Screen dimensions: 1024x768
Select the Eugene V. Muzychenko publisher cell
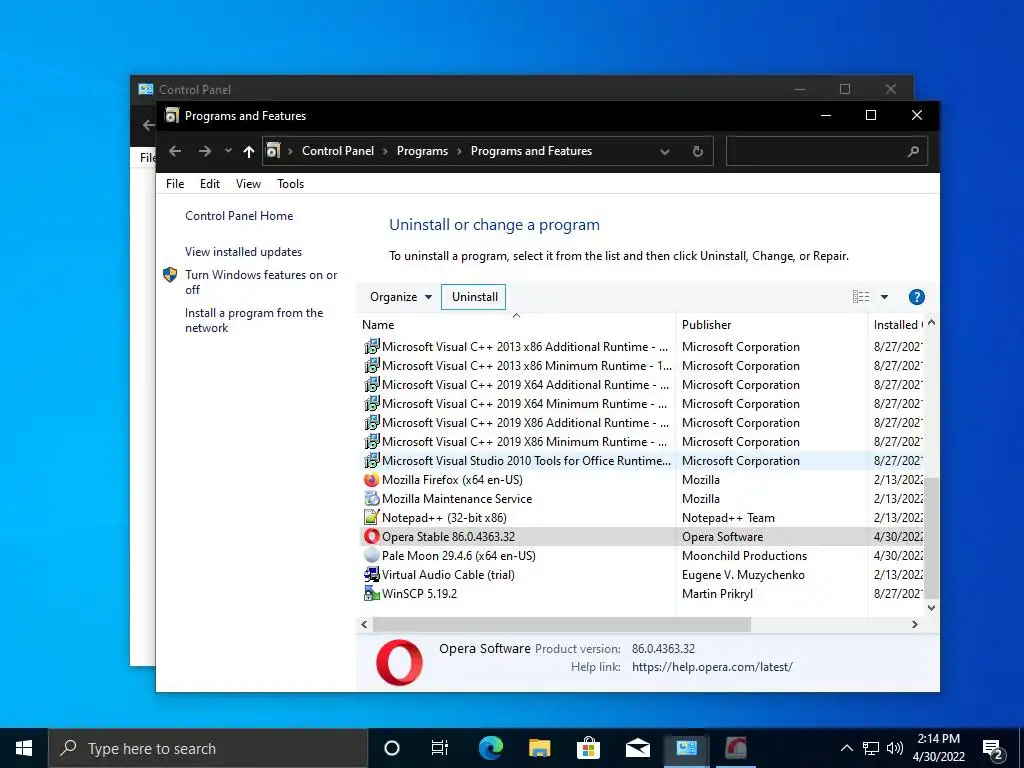[x=743, y=575]
